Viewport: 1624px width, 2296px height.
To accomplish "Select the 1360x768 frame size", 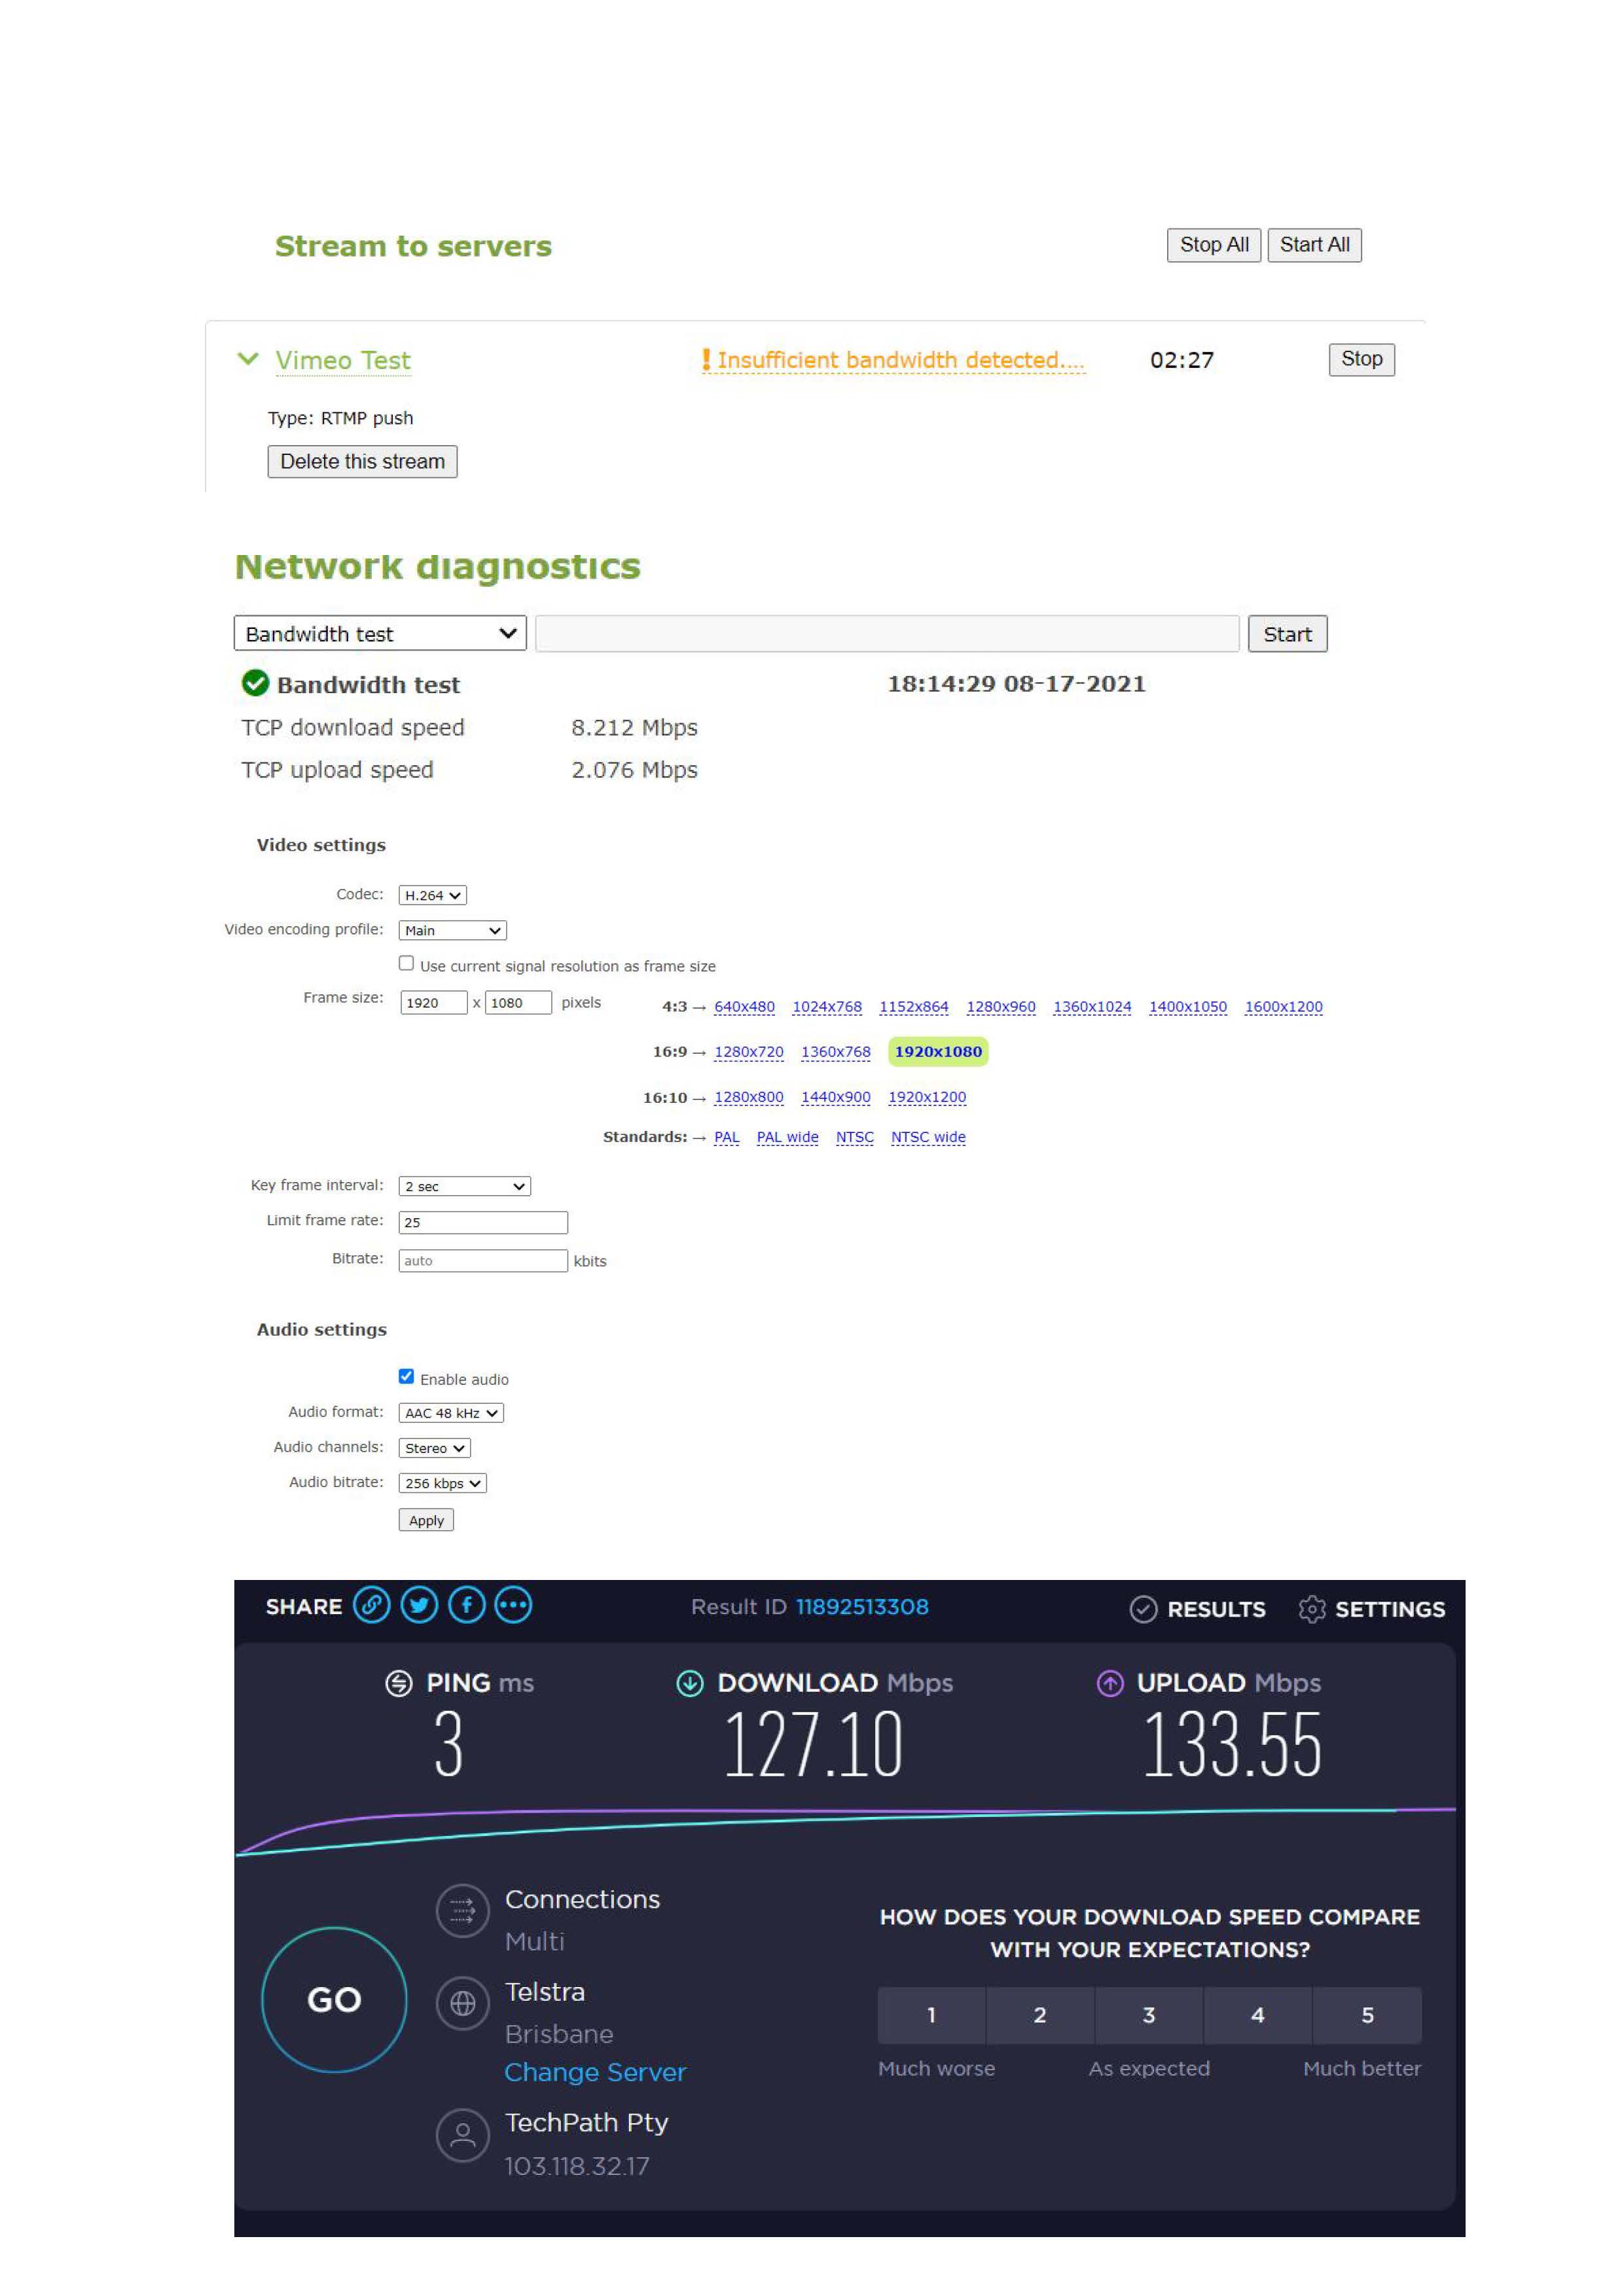I will tap(836, 1052).
